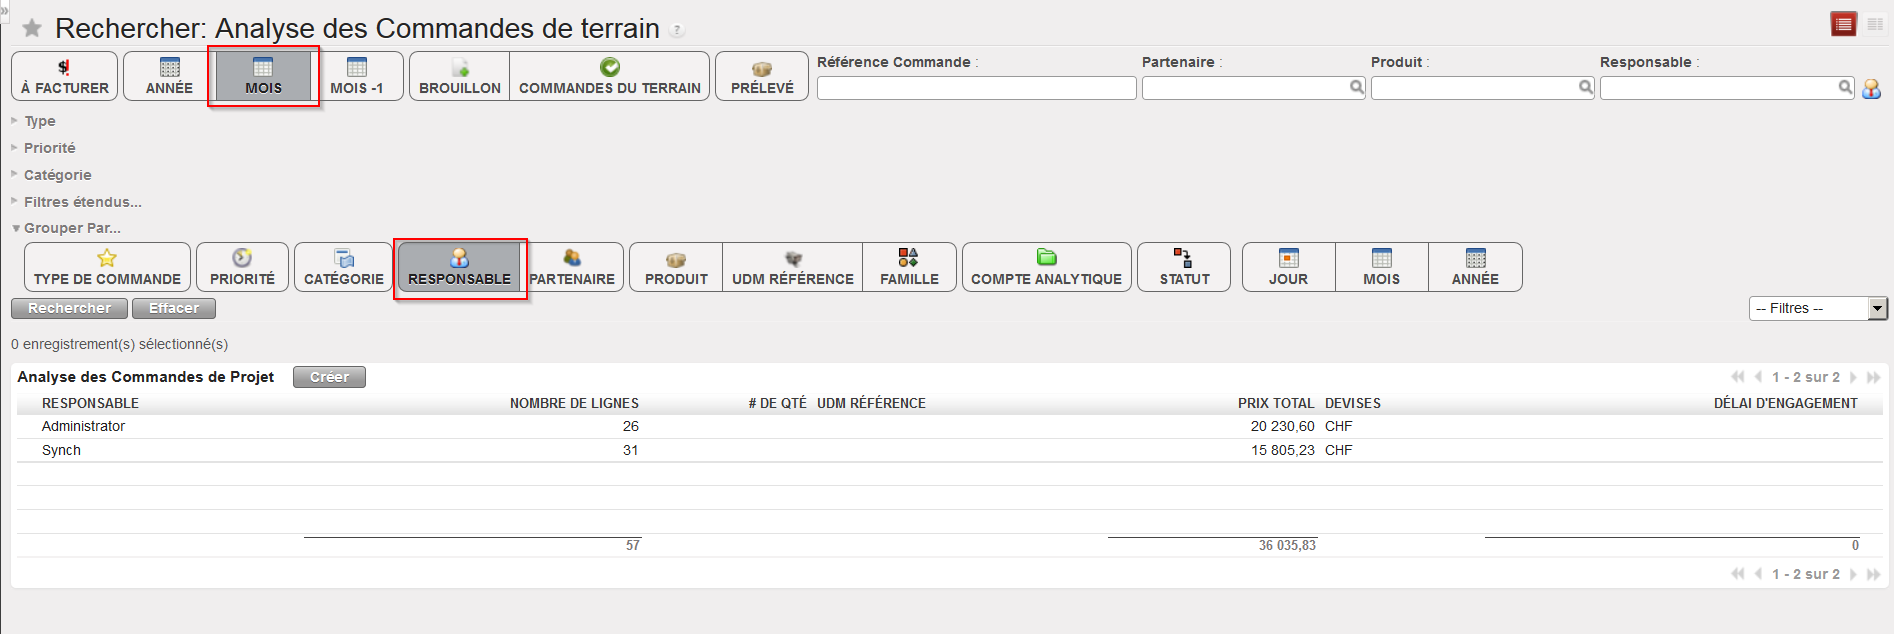Open Partenaire search magnifier
1894x634 pixels.
(x=1357, y=87)
